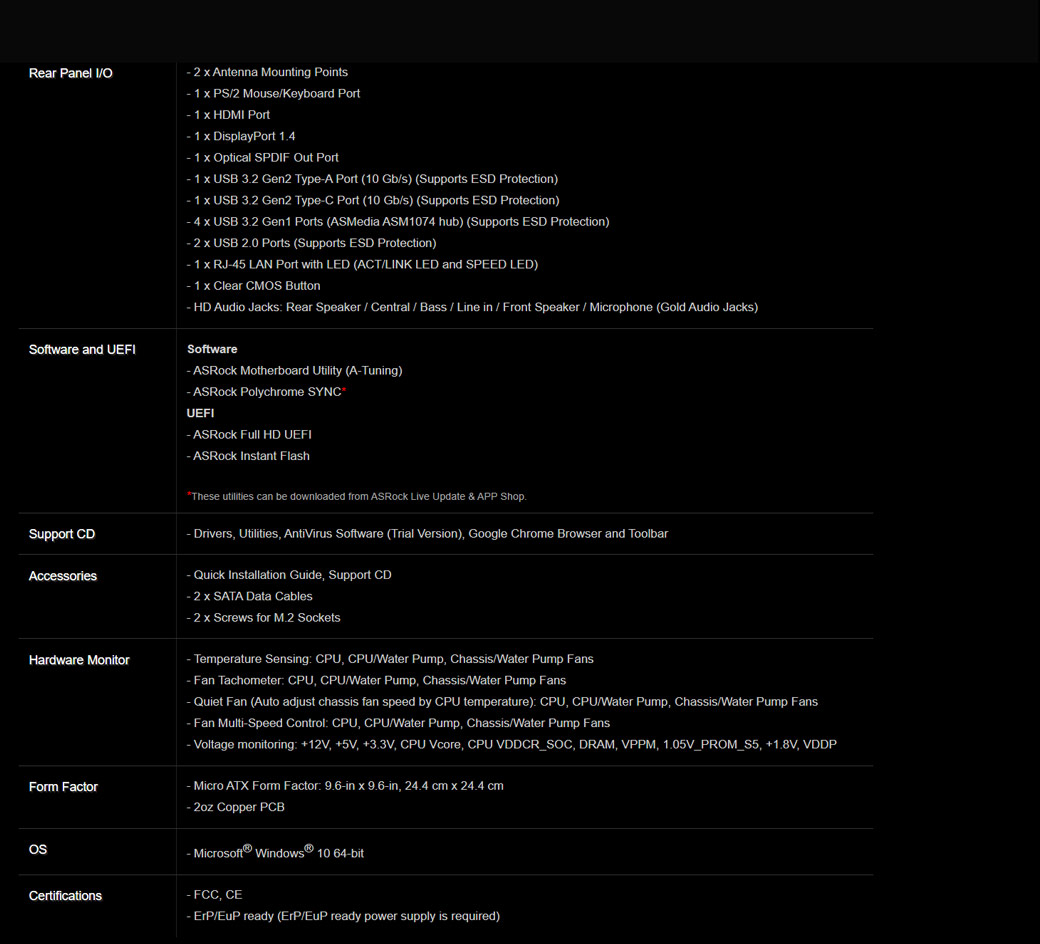Click the DisplayPort 1.4 line
Viewport: 1040px width, 944px height.
coord(241,136)
